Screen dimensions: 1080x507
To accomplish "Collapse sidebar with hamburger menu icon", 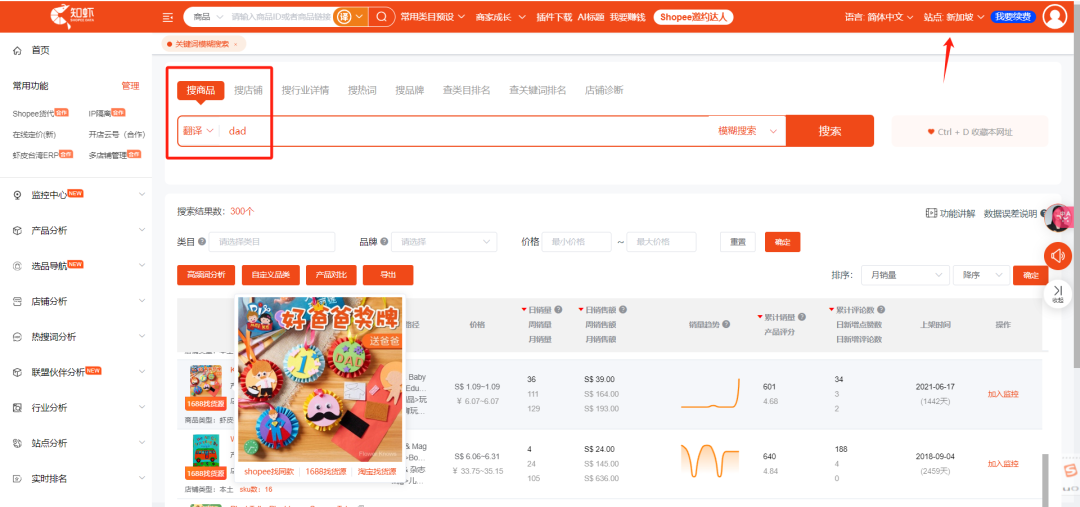I will (167, 17).
